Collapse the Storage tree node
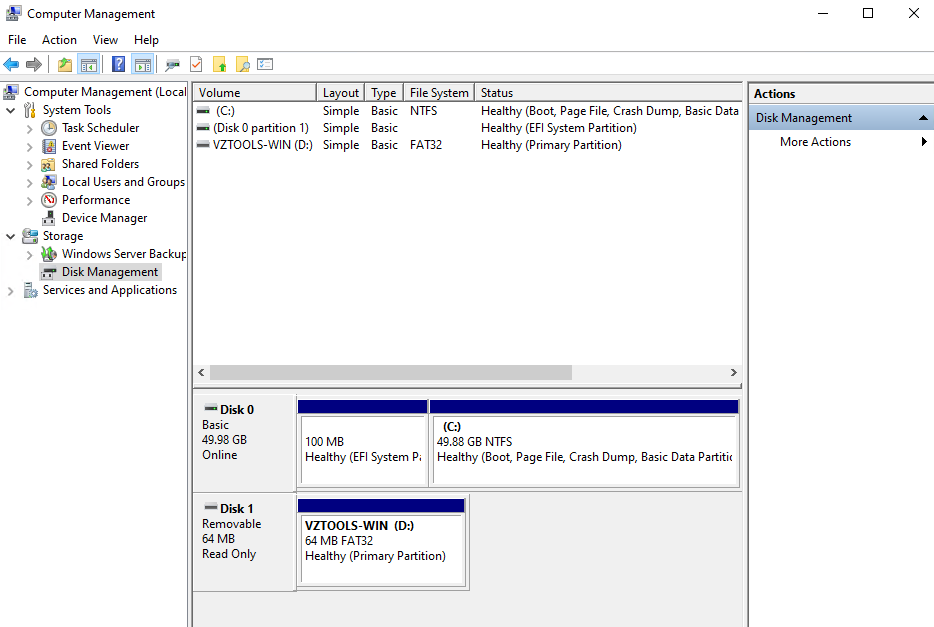This screenshot has height=627, width=934. click(x=11, y=236)
